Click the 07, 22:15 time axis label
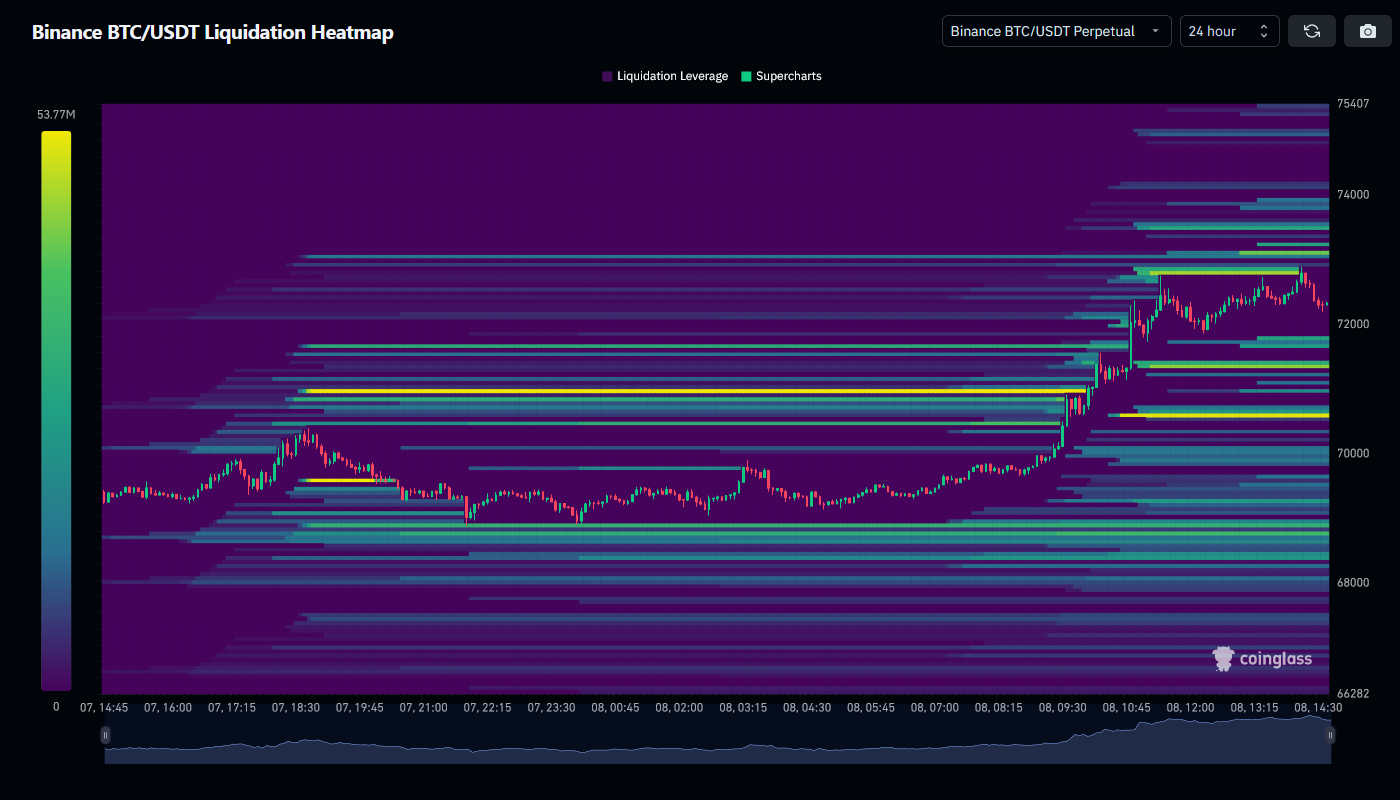The width and height of the screenshot is (1400, 800). click(x=487, y=707)
